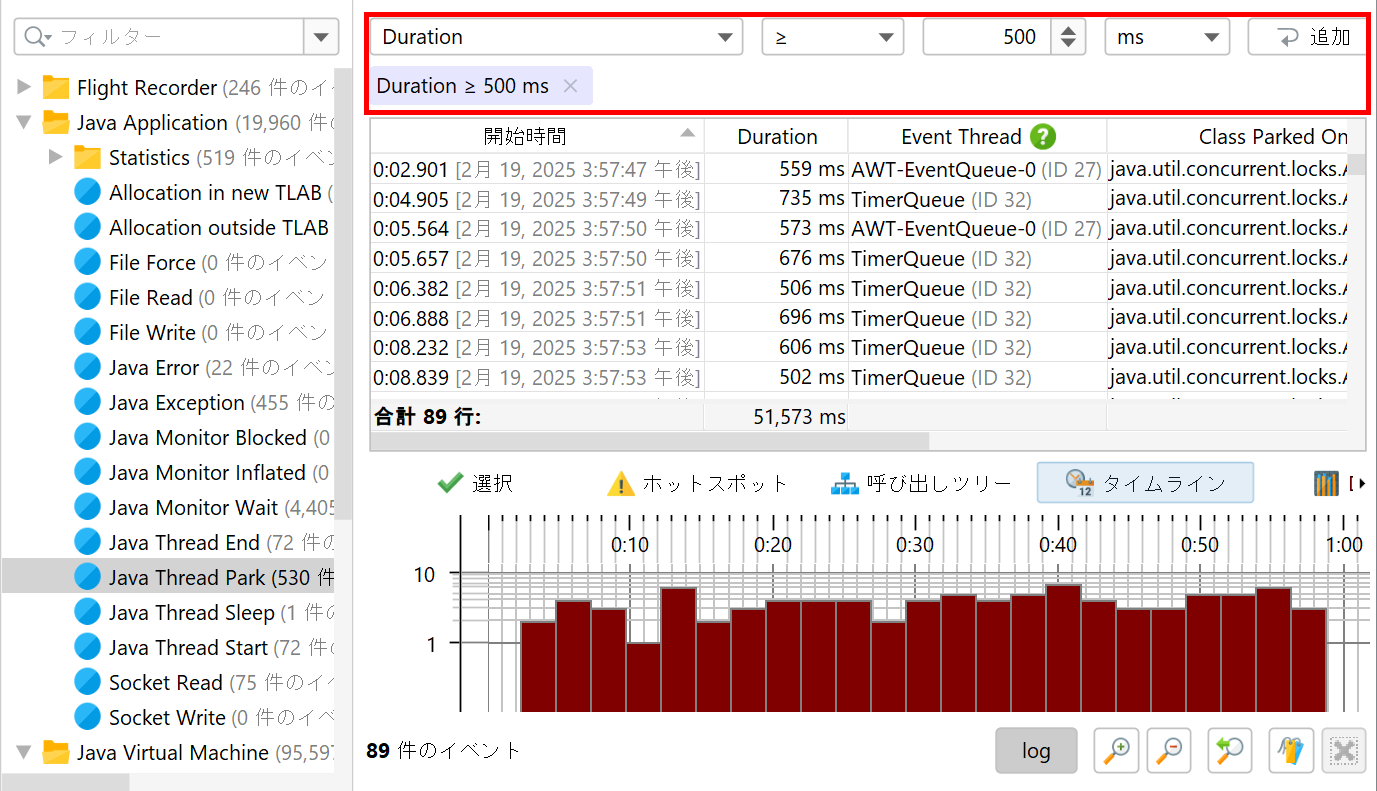The width and height of the screenshot is (1377, 791).
Task: Switch to the 選択 tab
Action: pos(476,484)
